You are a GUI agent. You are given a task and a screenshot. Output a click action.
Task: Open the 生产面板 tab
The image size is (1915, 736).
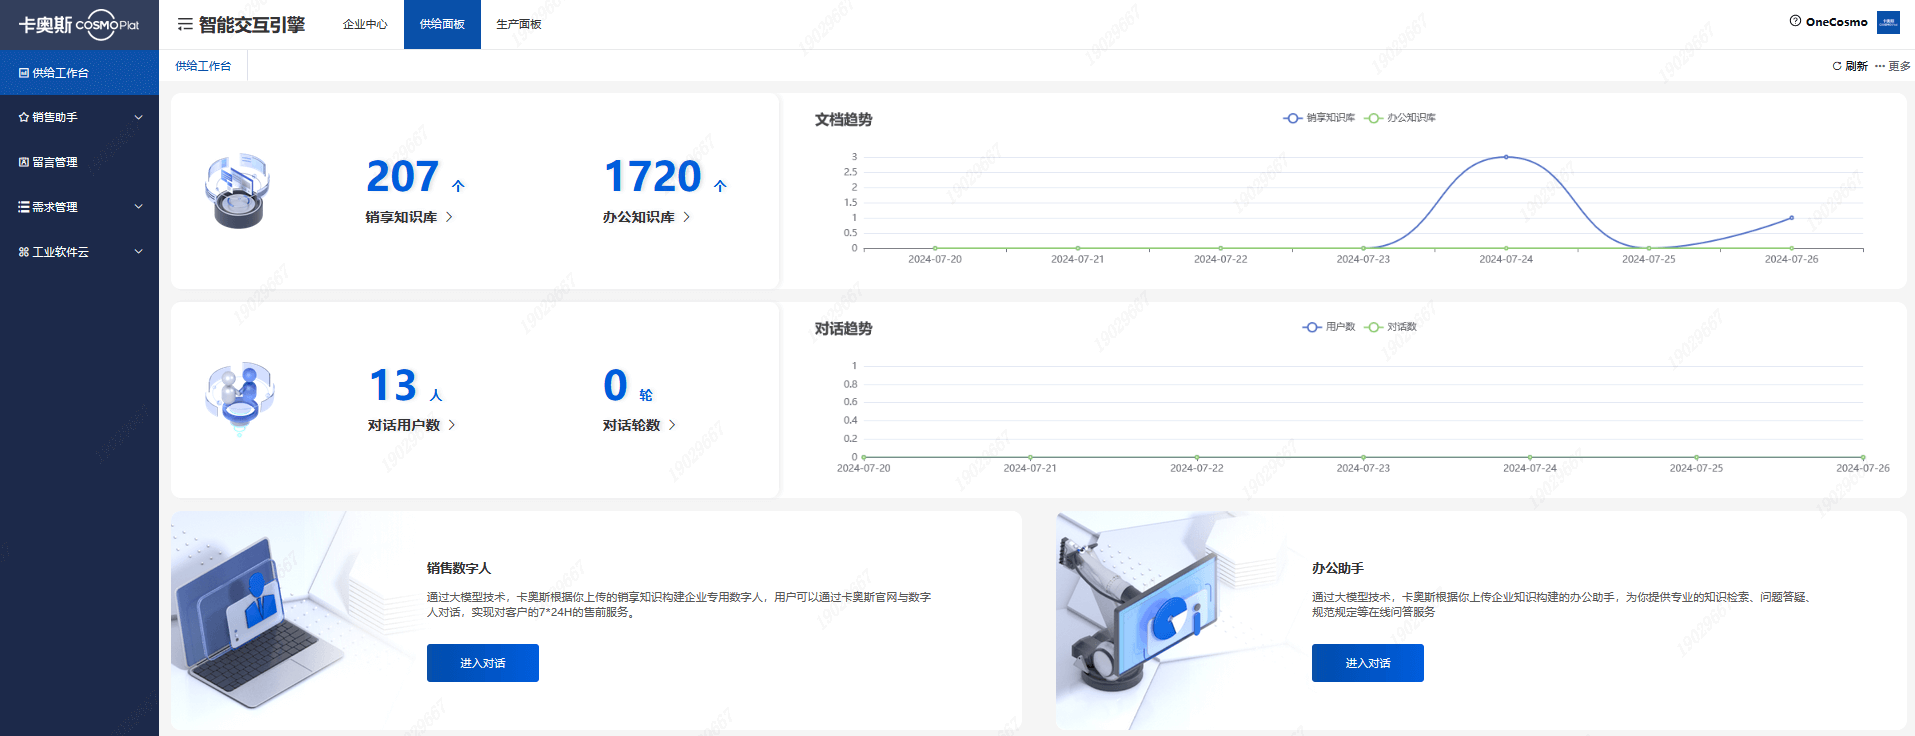[x=519, y=24]
